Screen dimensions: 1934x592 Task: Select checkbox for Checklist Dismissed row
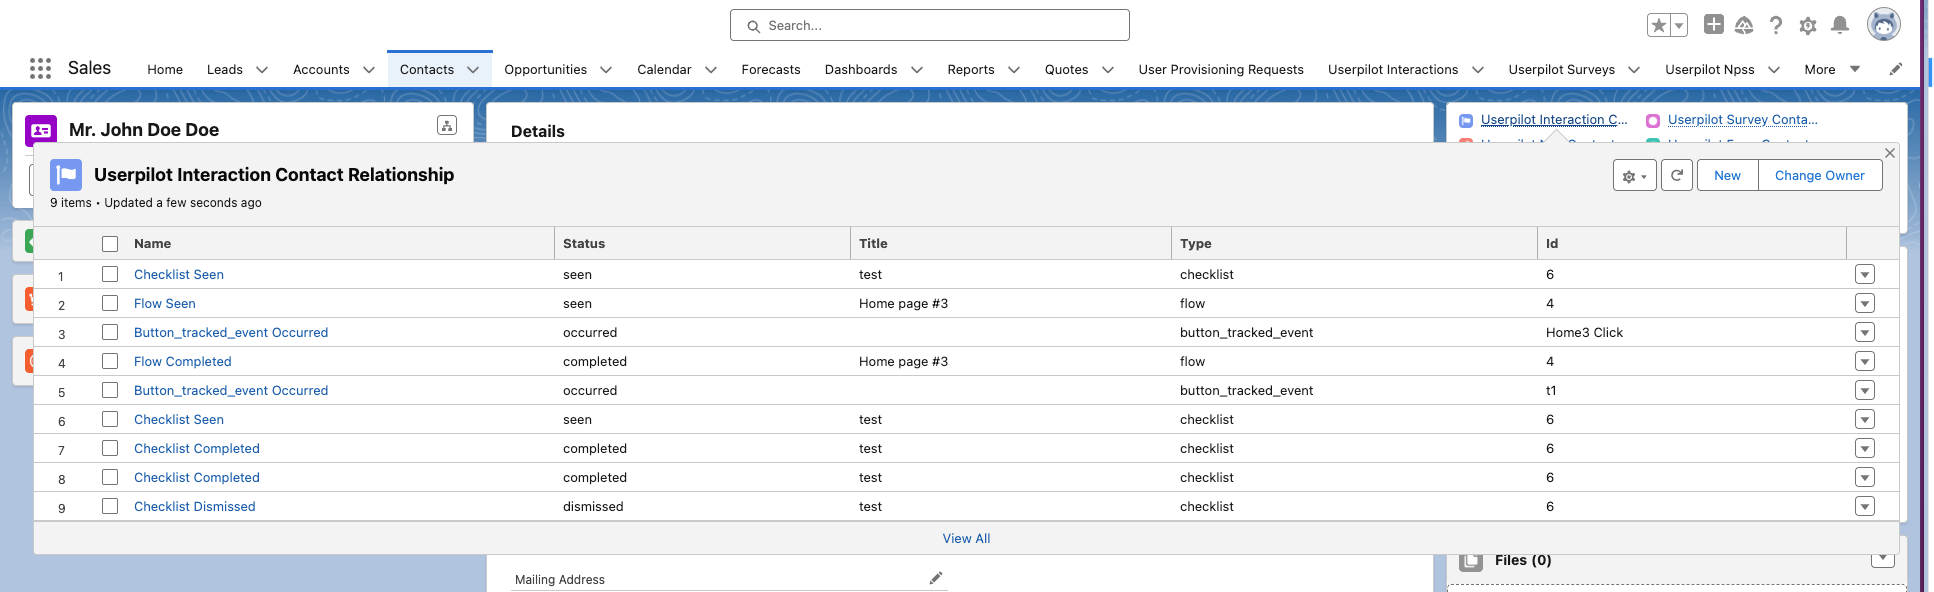[110, 506]
